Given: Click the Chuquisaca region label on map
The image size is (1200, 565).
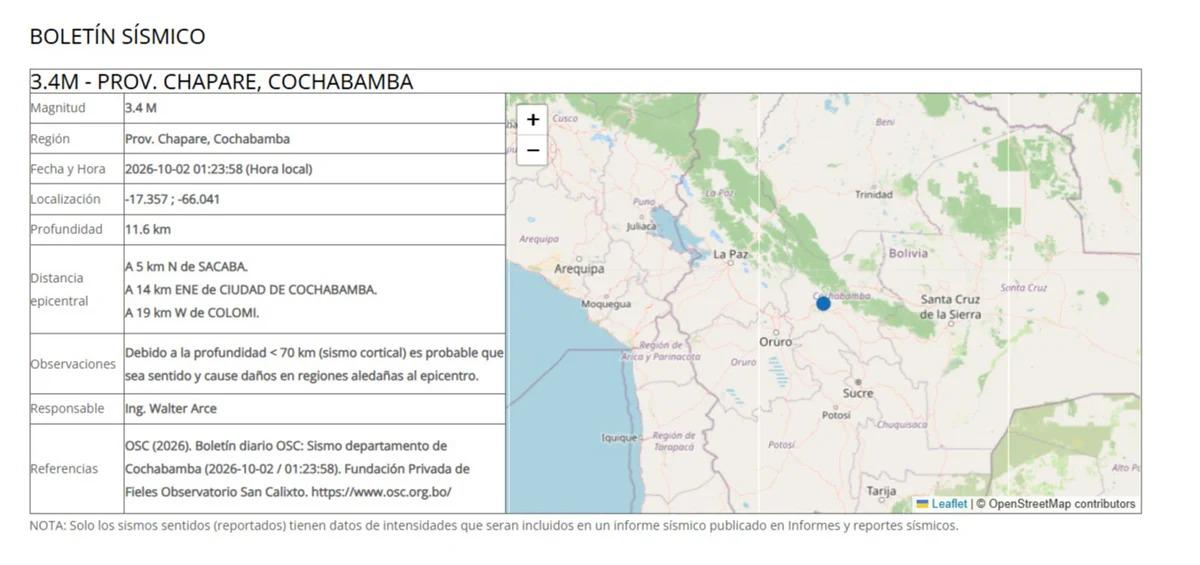Looking at the screenshot, I should tap(903, 424).
